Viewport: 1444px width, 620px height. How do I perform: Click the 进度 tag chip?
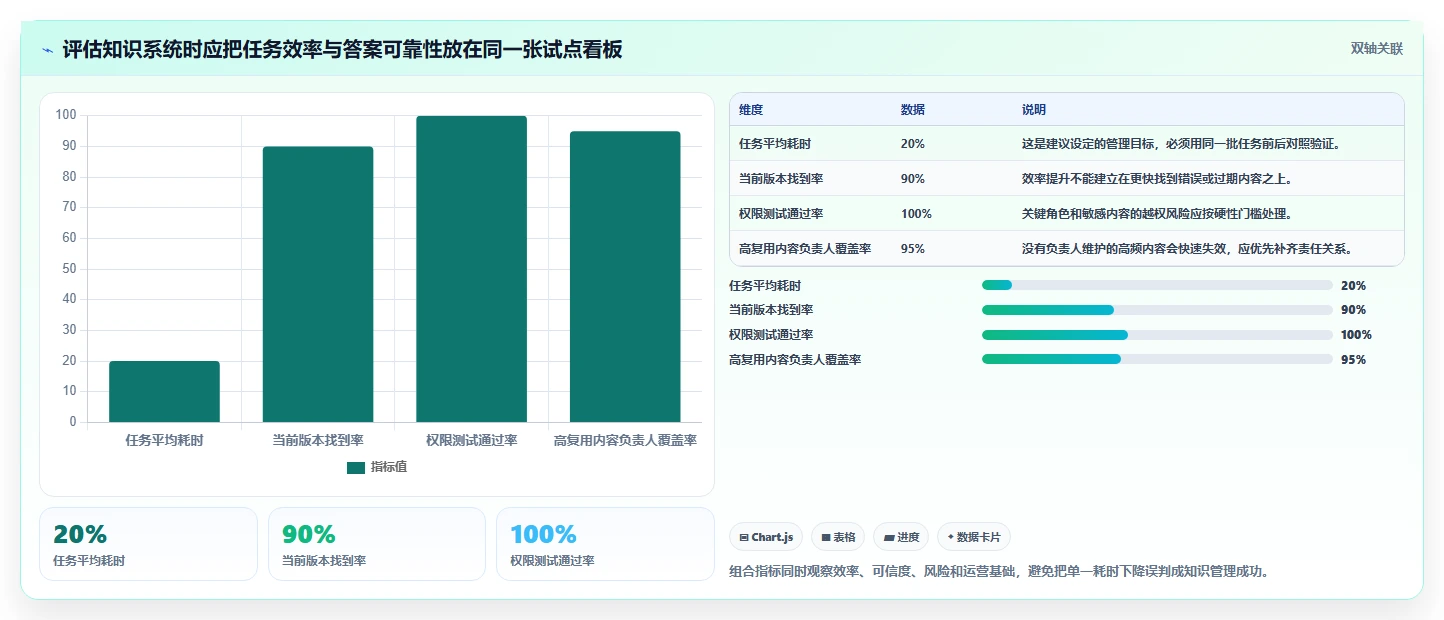click(x=901, y=537)
